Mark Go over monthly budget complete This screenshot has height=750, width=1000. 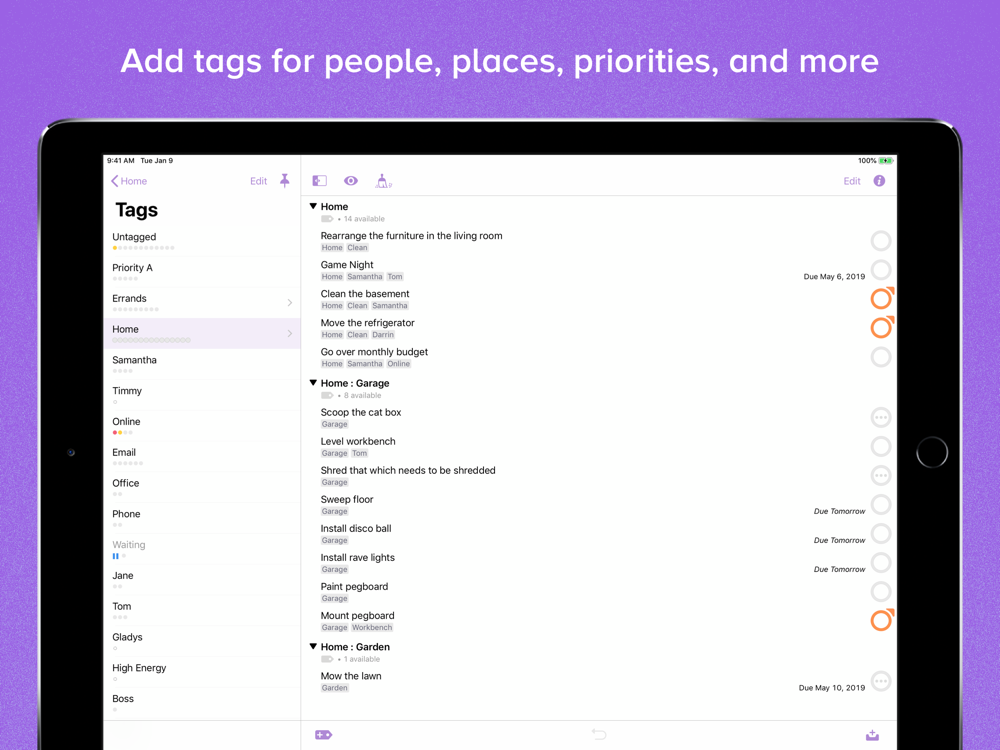coord(881,357)
